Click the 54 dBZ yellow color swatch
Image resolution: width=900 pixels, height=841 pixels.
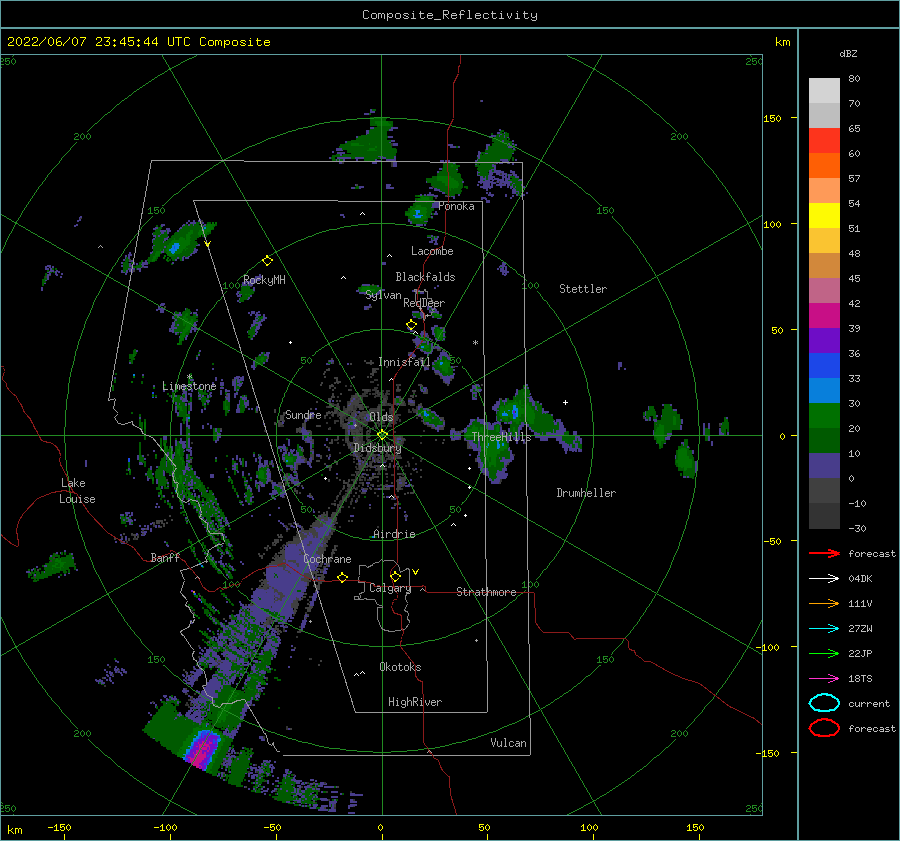click(824, 216)
